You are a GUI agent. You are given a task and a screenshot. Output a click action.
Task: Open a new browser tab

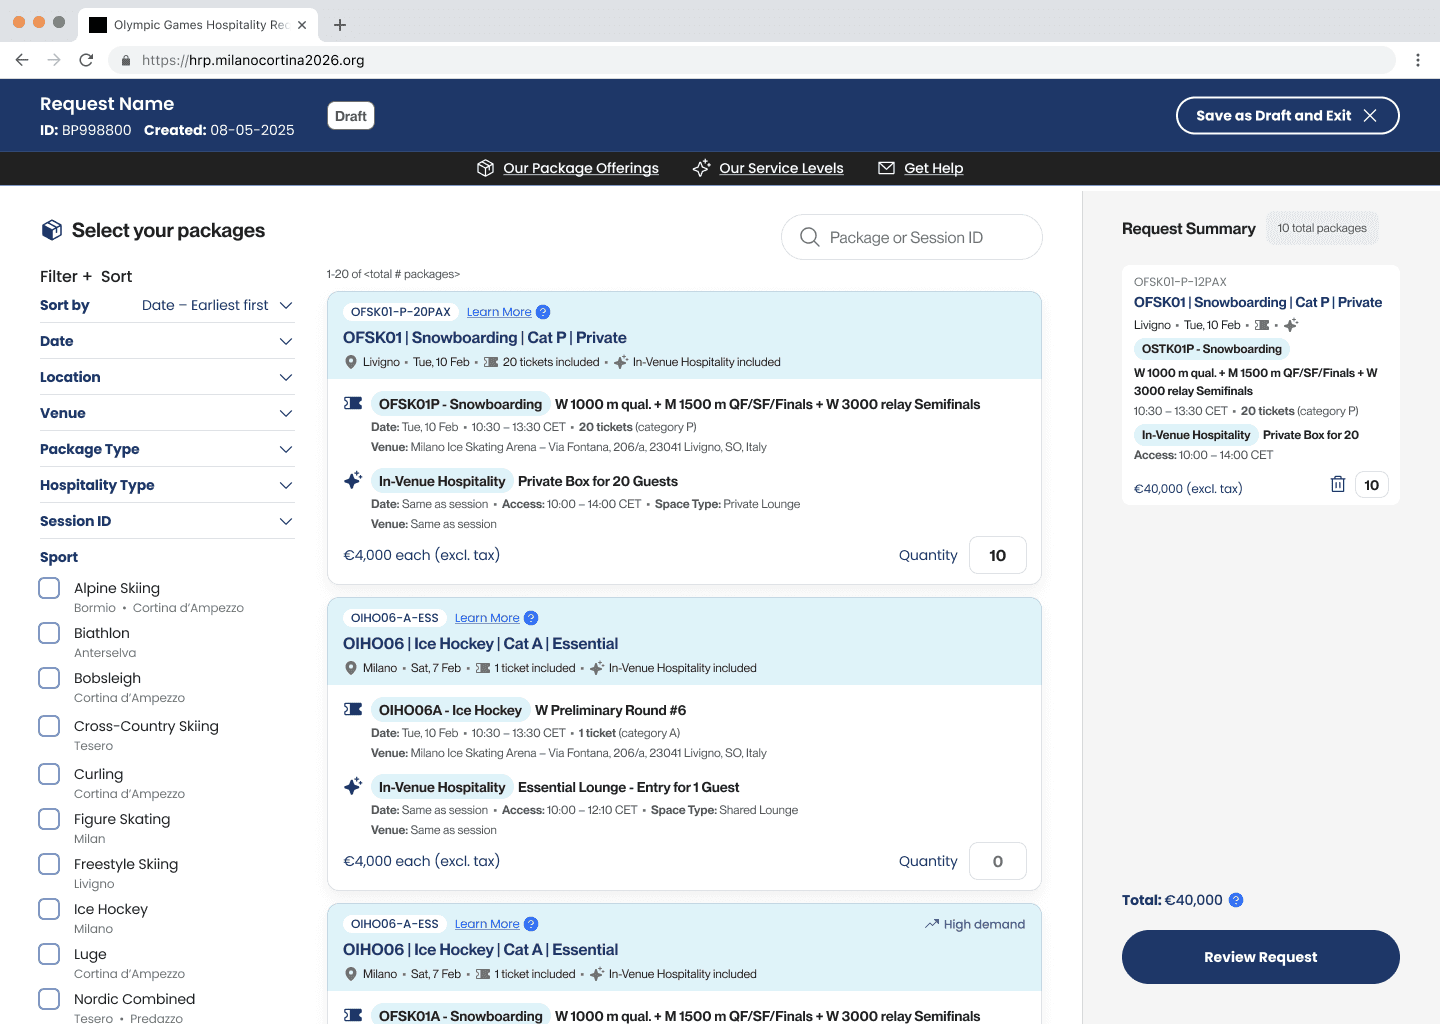340,25
